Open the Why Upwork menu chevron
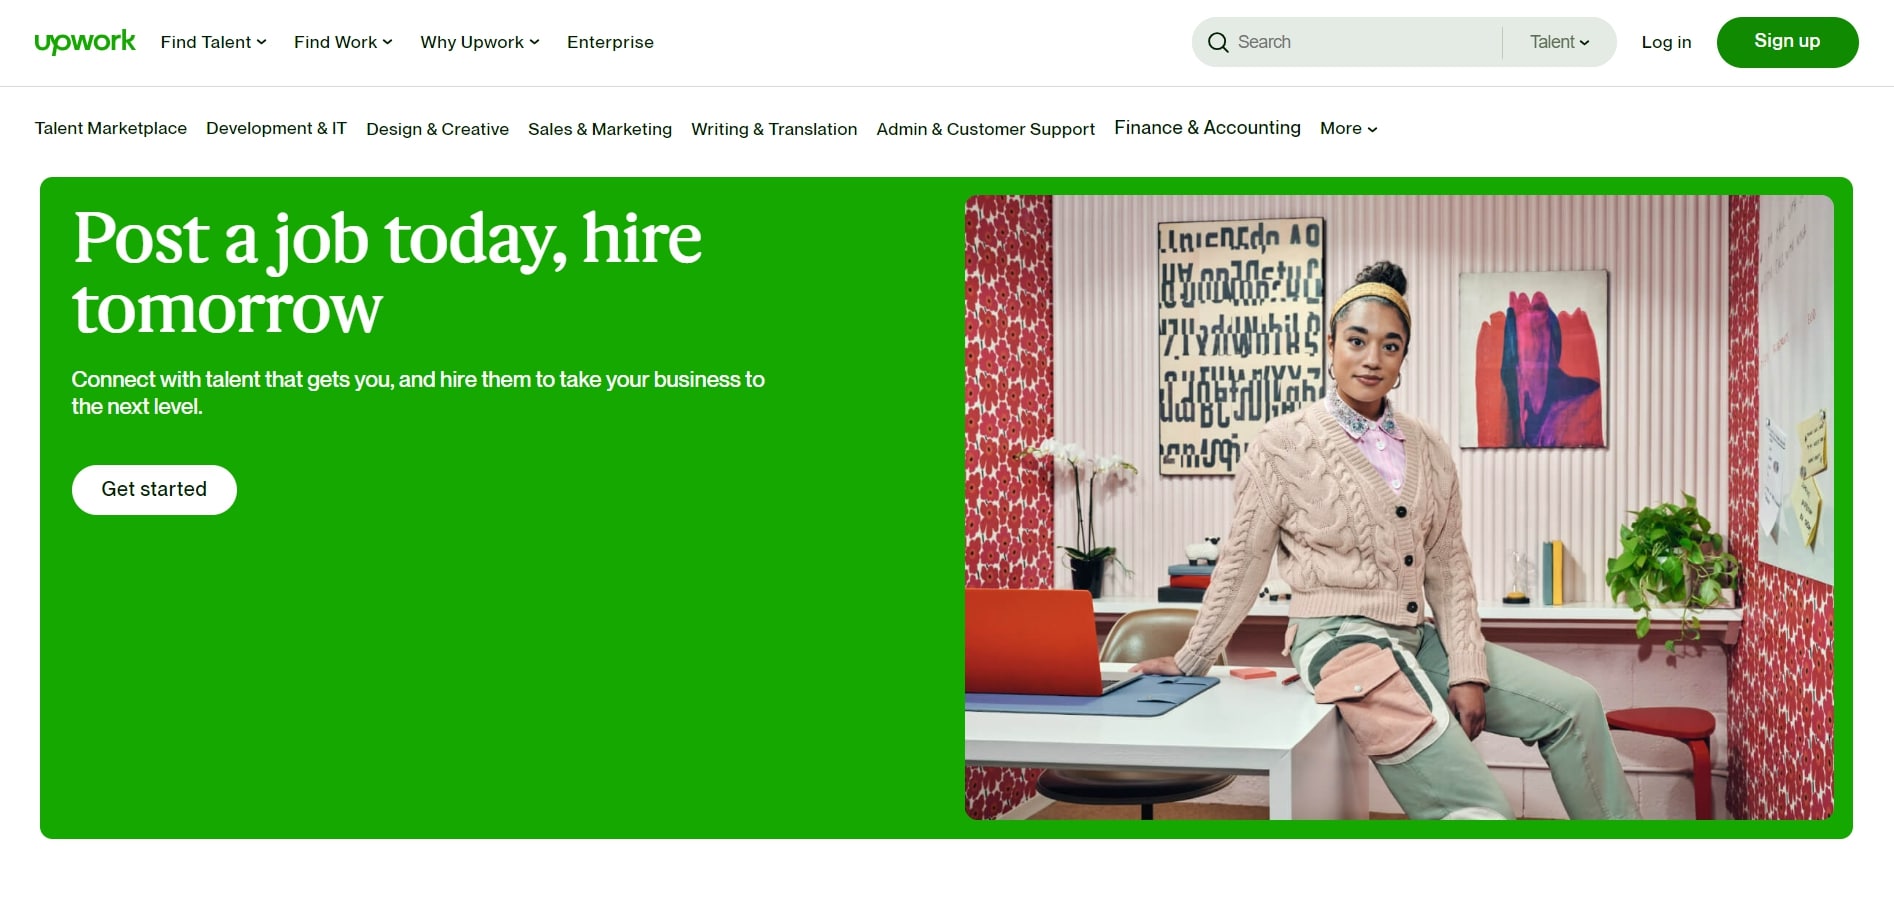The height and width of the screenshot is (908, 1894). click(x=535, y=42)
